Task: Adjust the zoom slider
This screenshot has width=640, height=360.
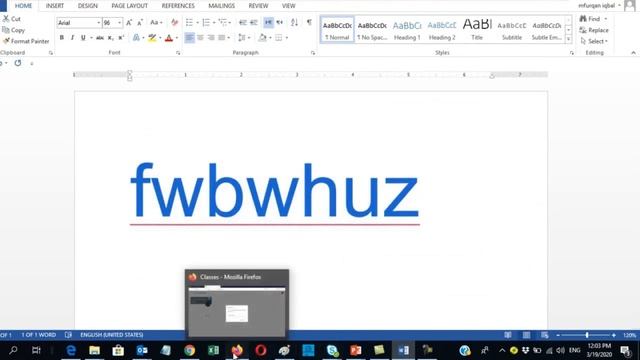Action: pos(587,335)
